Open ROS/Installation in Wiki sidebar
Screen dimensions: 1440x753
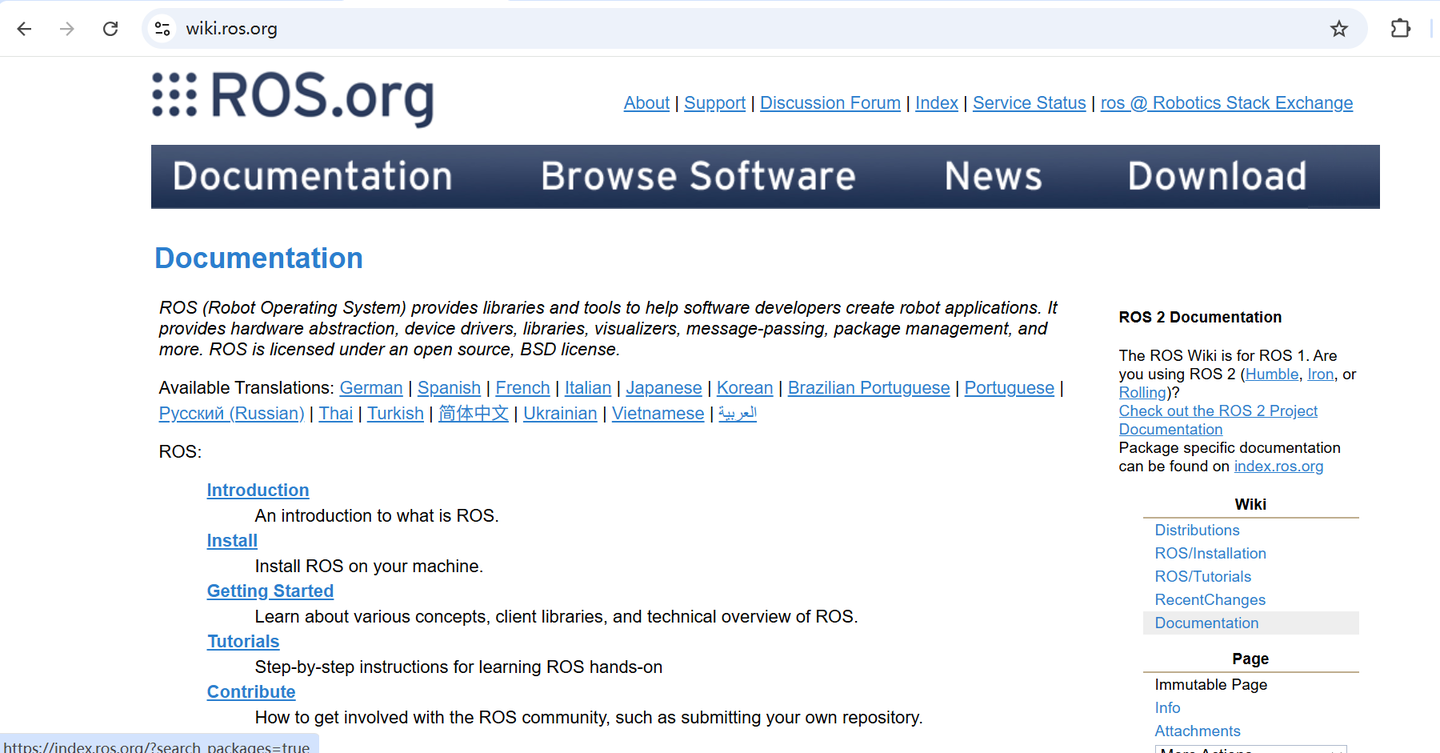coord(1210,553)
